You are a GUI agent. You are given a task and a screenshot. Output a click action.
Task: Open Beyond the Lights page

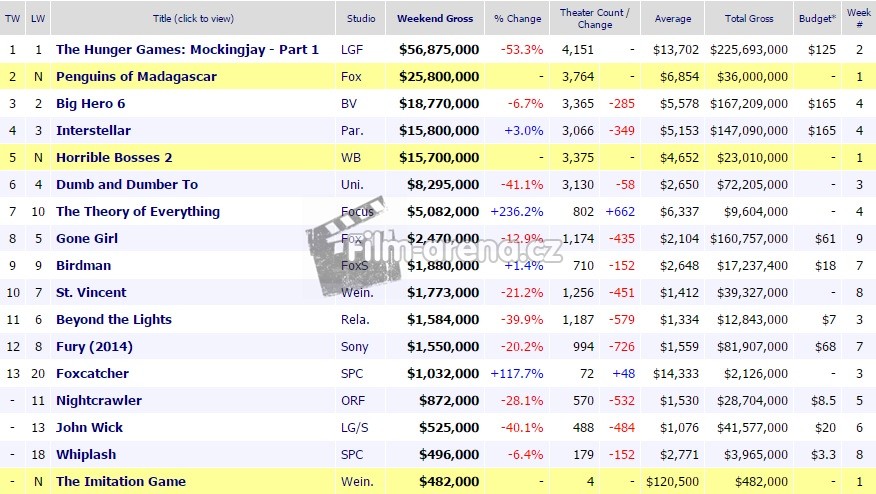pyautogui.click(x=114, y=319)
